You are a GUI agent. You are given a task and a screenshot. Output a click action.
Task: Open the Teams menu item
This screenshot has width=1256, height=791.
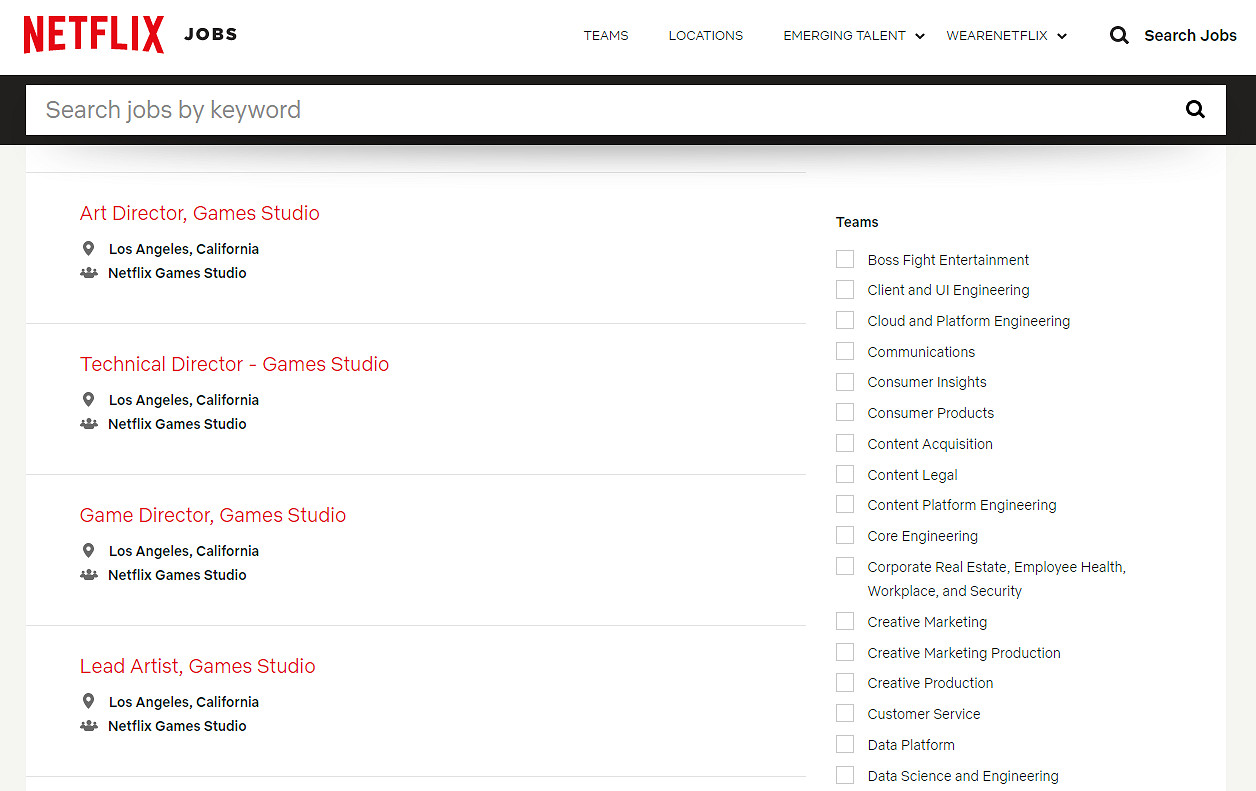pos(606,36)
